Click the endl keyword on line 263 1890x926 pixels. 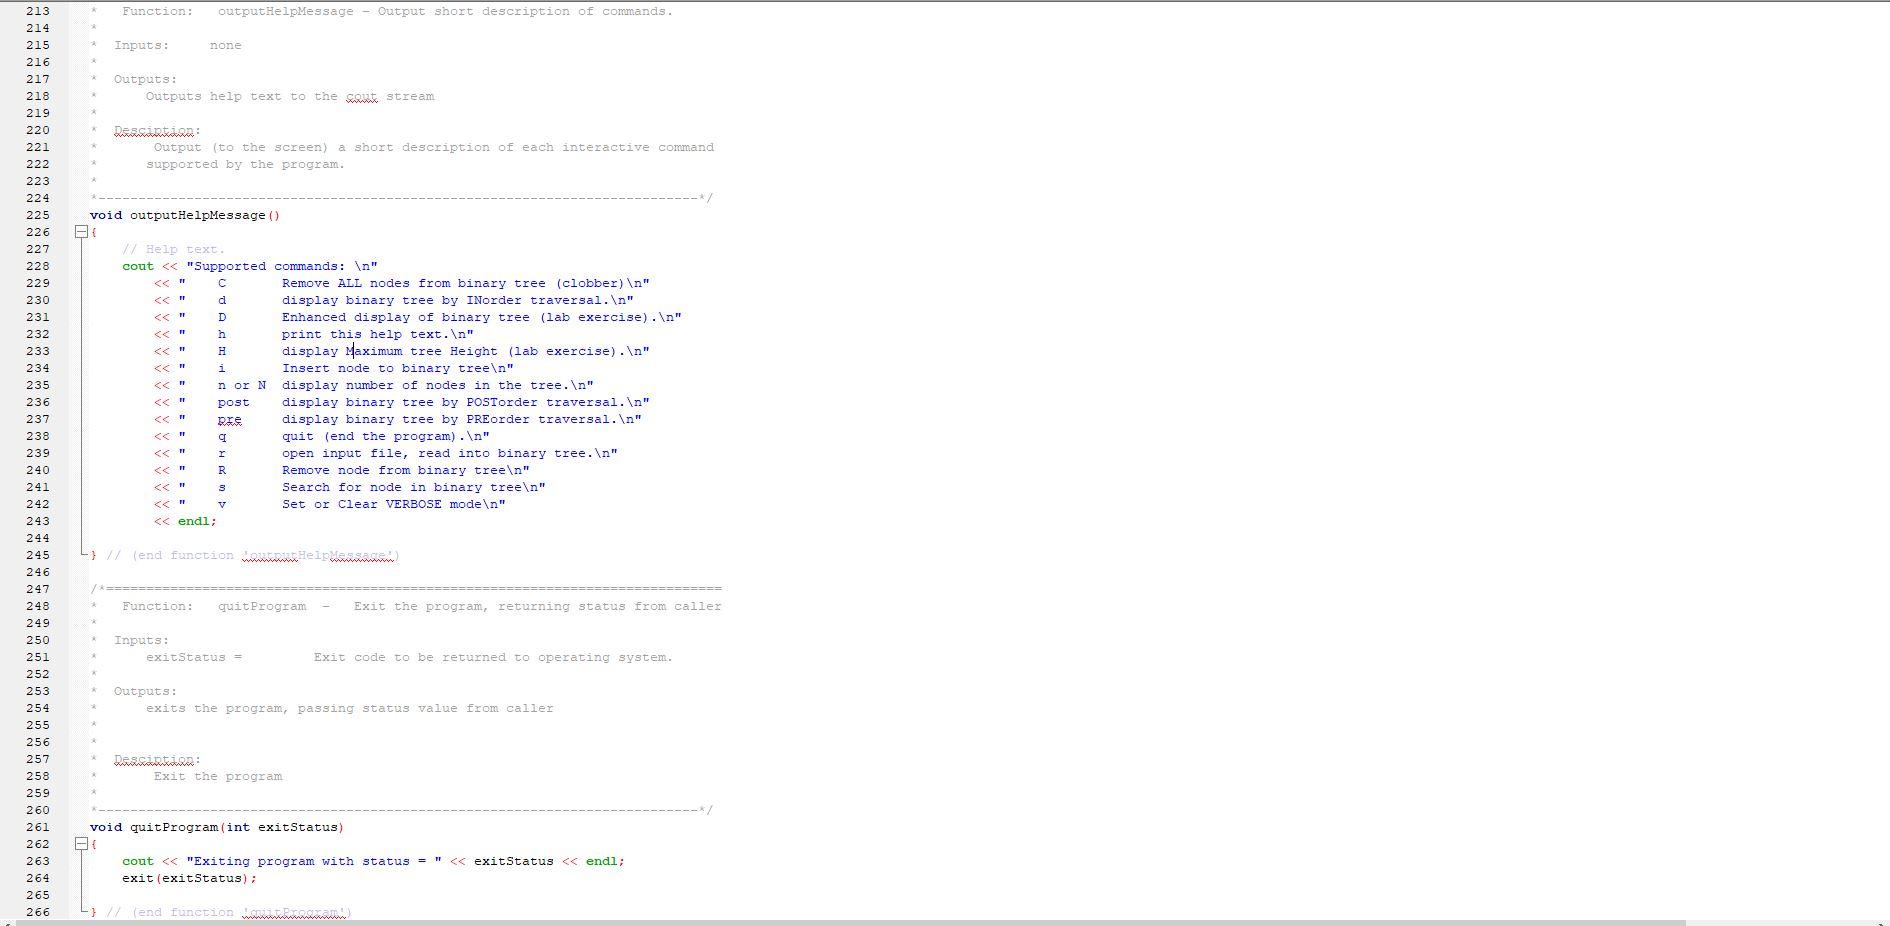600,861
